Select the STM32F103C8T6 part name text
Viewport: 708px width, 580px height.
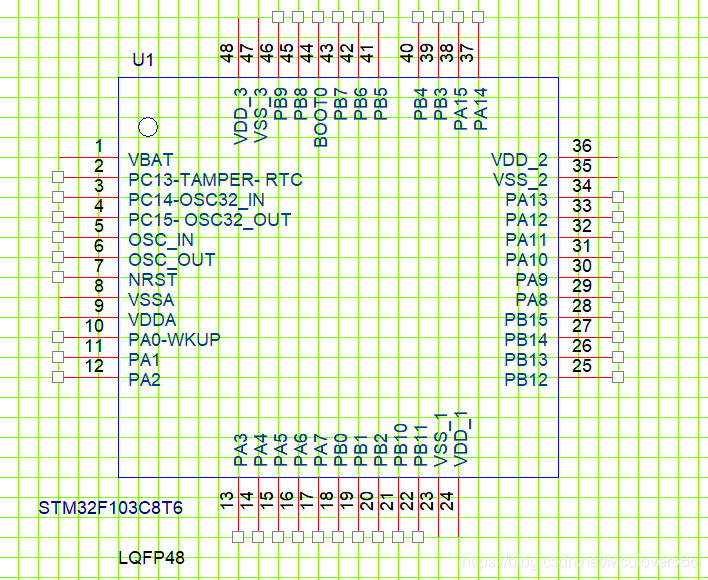[x=110, y=507]
